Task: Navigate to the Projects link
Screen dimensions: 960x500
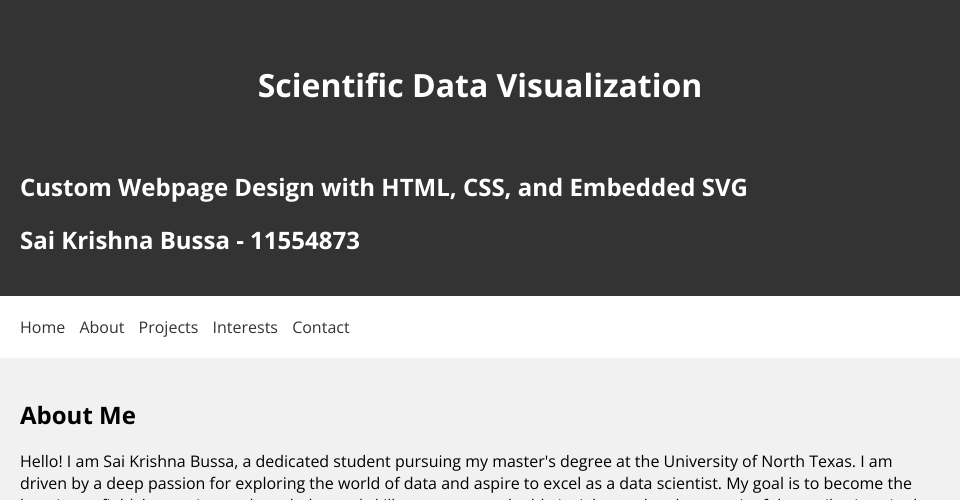Action: pos(168,327)
